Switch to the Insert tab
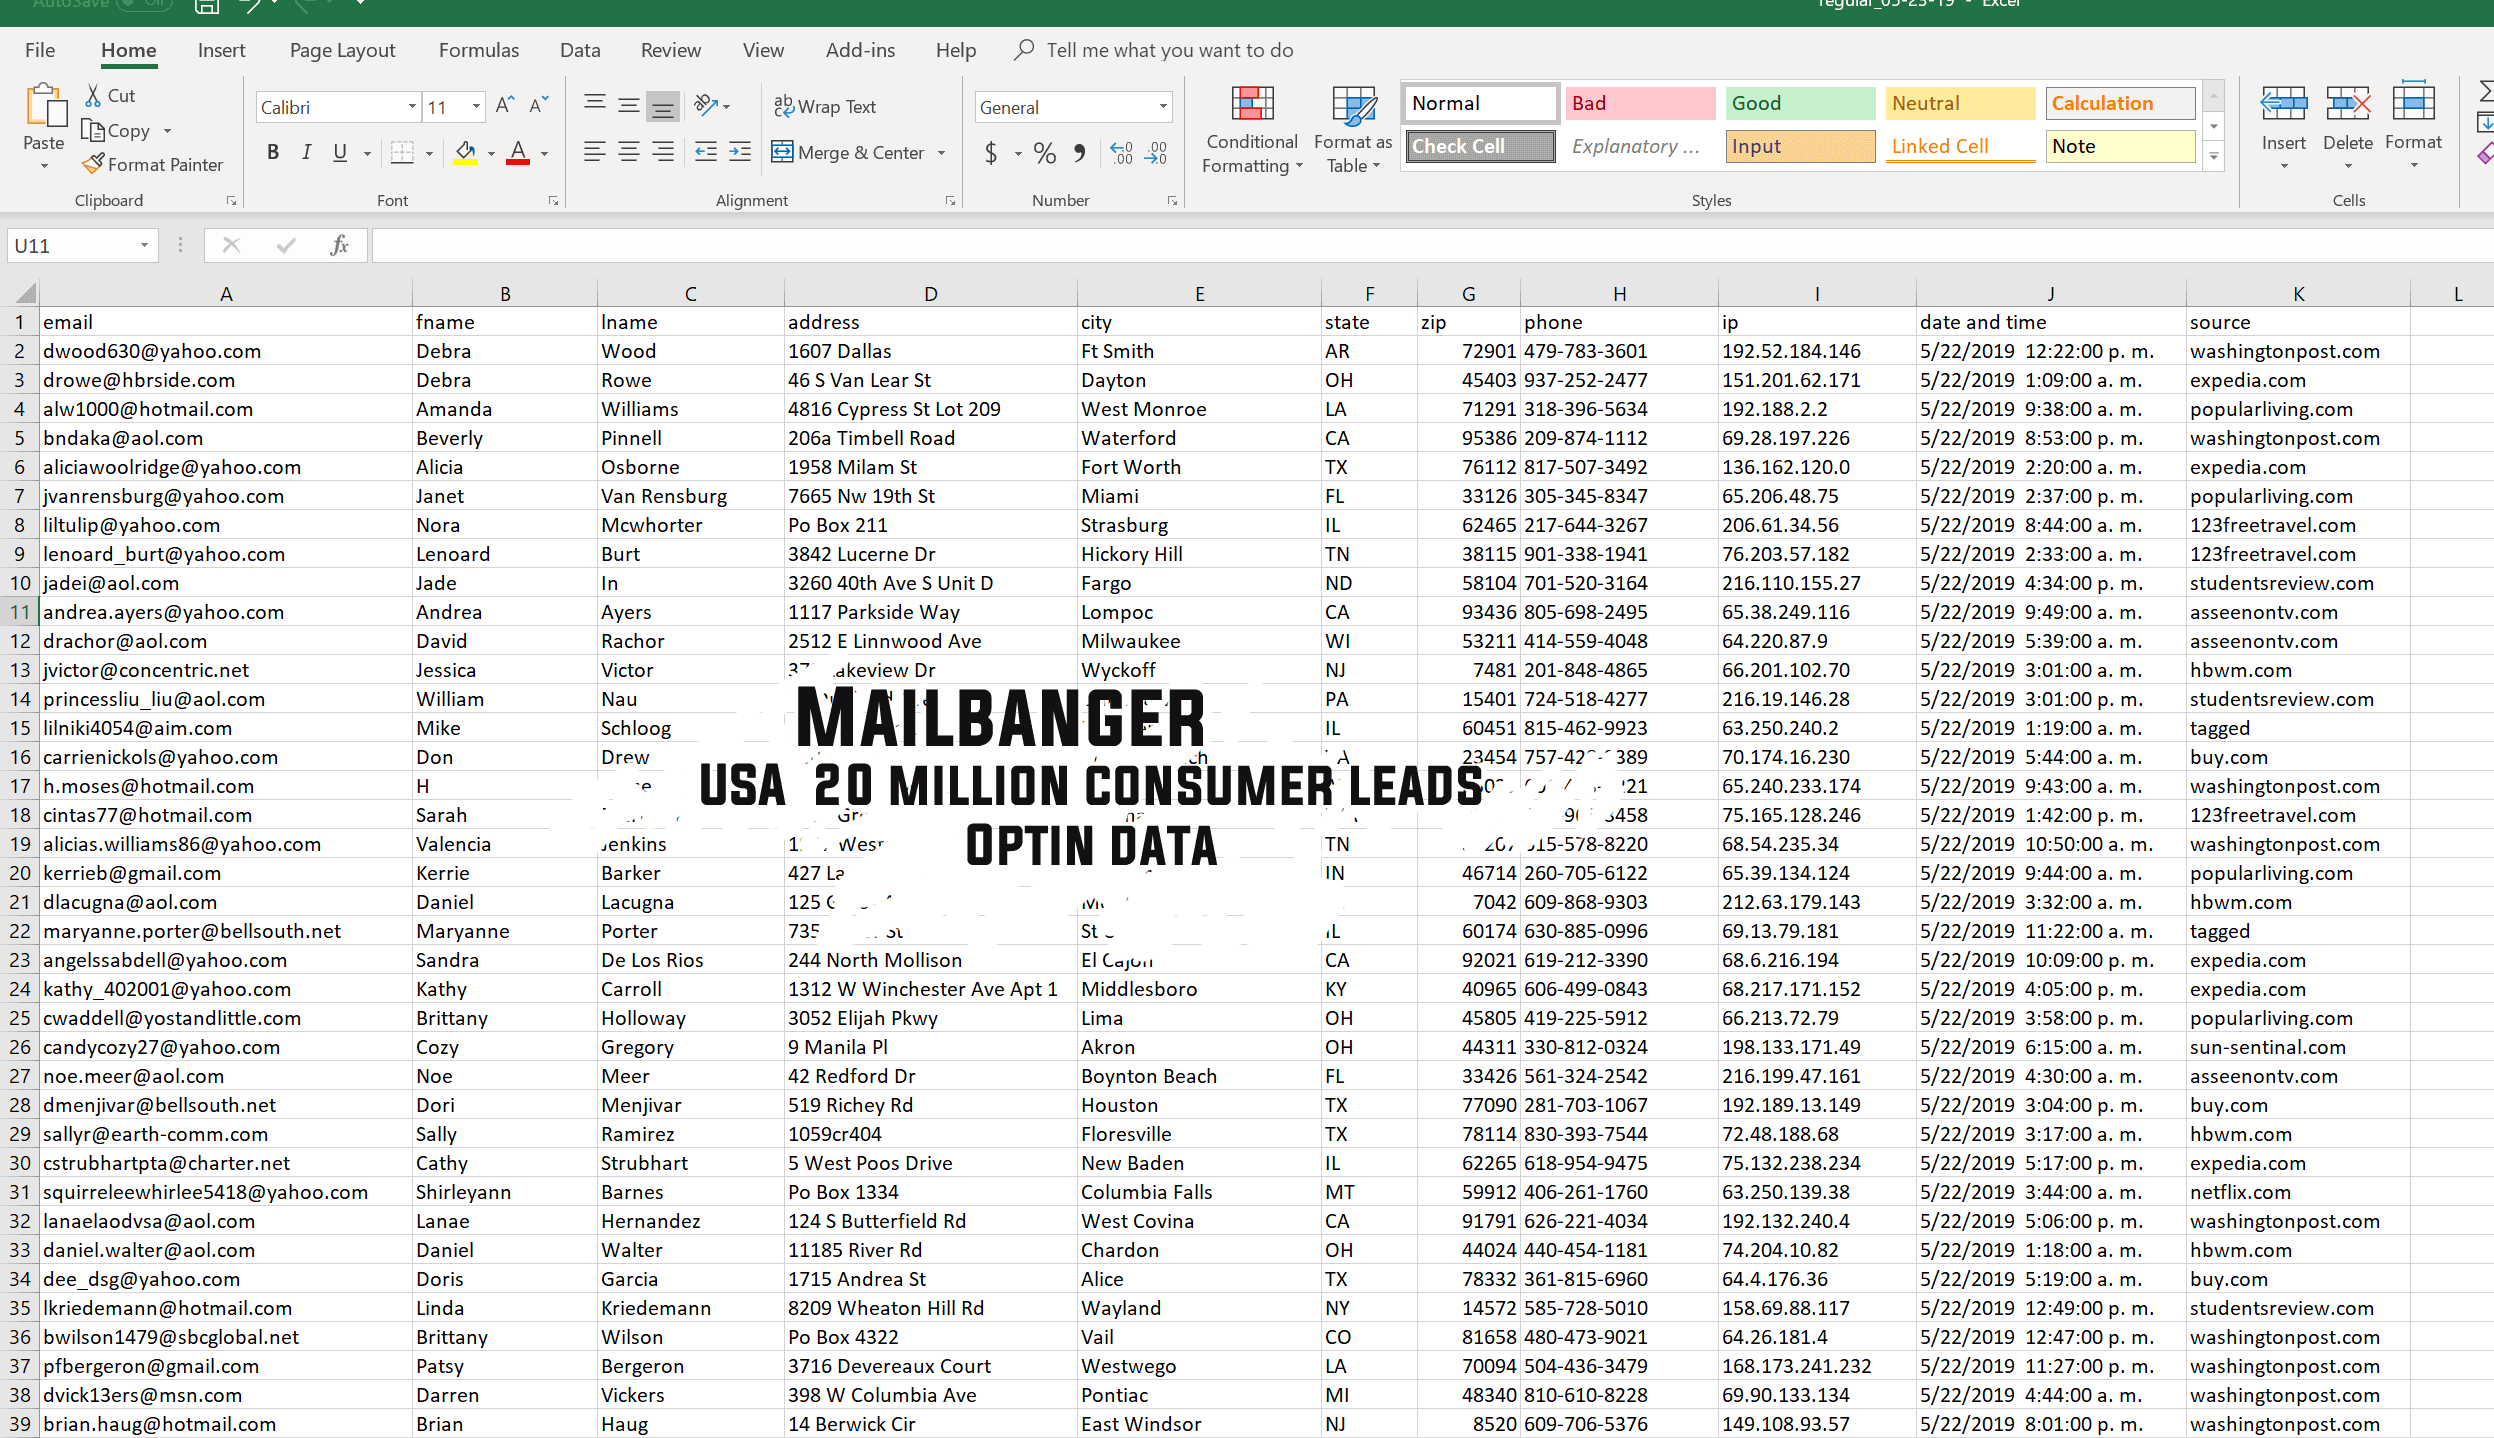The width and height of the screenshot is (2494, 1438). tap(221, 50)
